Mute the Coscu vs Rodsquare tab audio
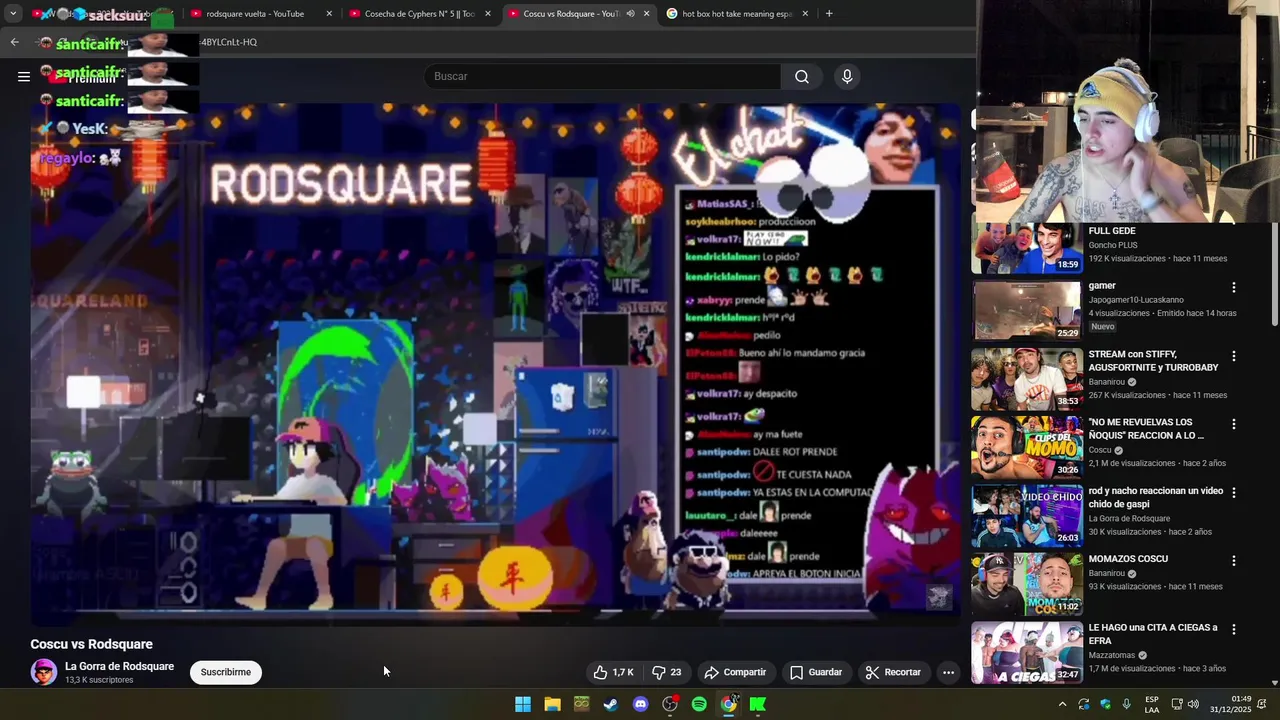The image size is (1280, 720). coord(630,14)
